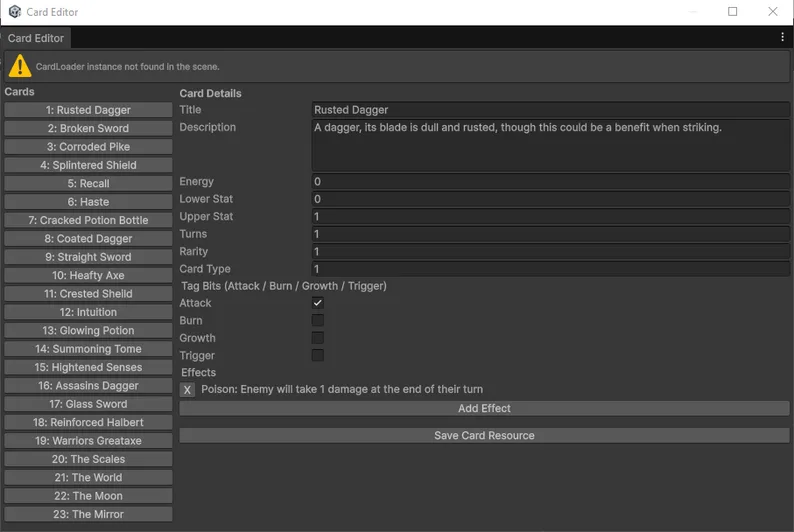Close the Card Editor window
The height and width of the screenshot is (532, 794).
[x=772, y=12]
